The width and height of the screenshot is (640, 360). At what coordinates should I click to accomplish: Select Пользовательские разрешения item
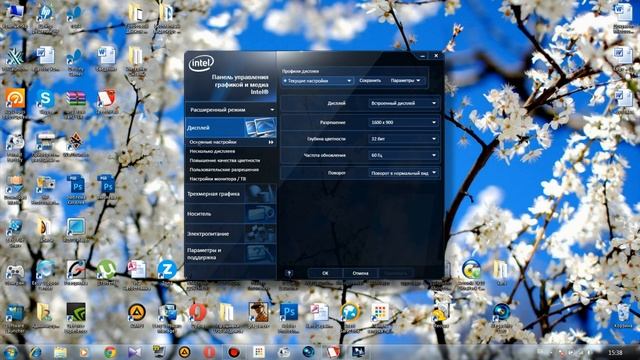(224, 169)
